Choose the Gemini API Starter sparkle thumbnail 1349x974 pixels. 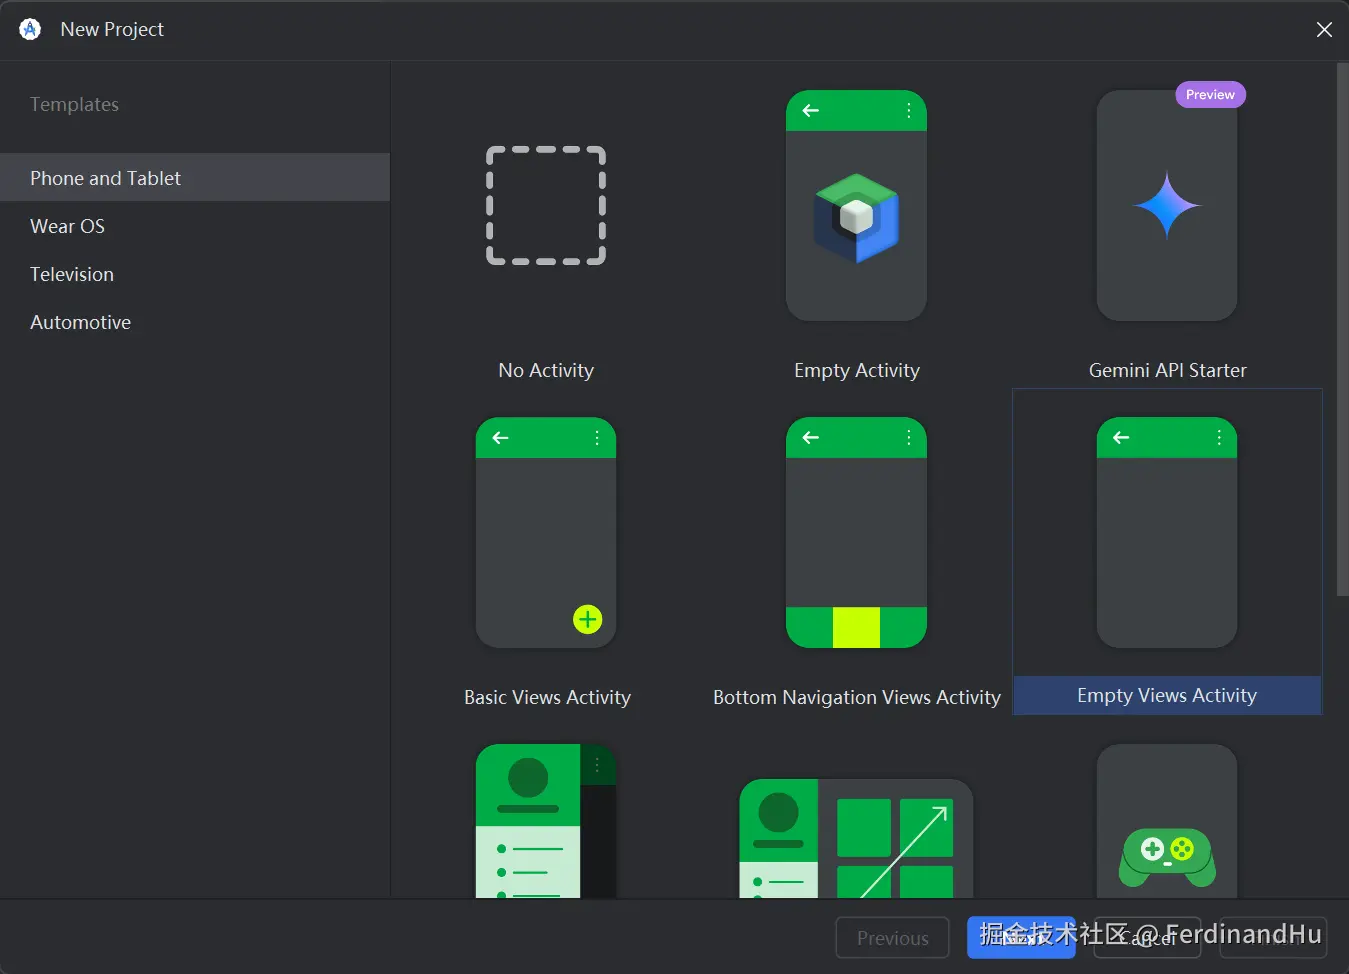point(1167,206)
